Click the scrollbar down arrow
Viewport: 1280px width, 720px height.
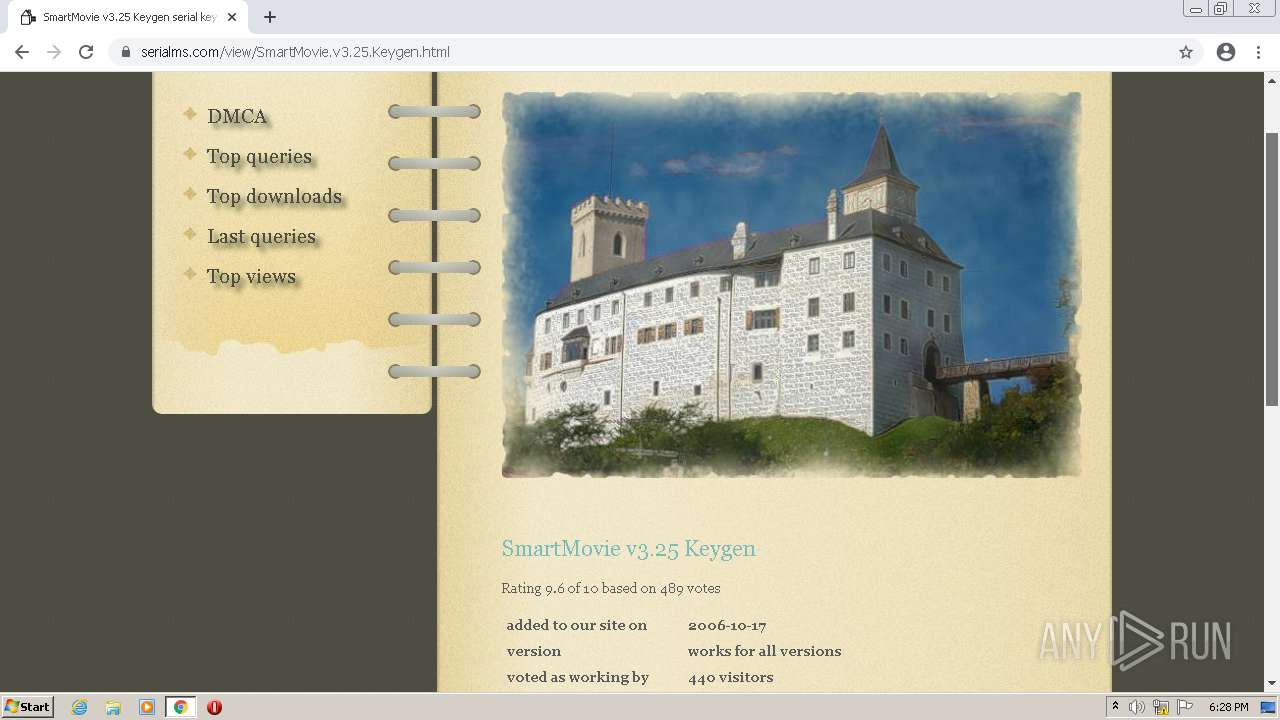pos(1272,684)
